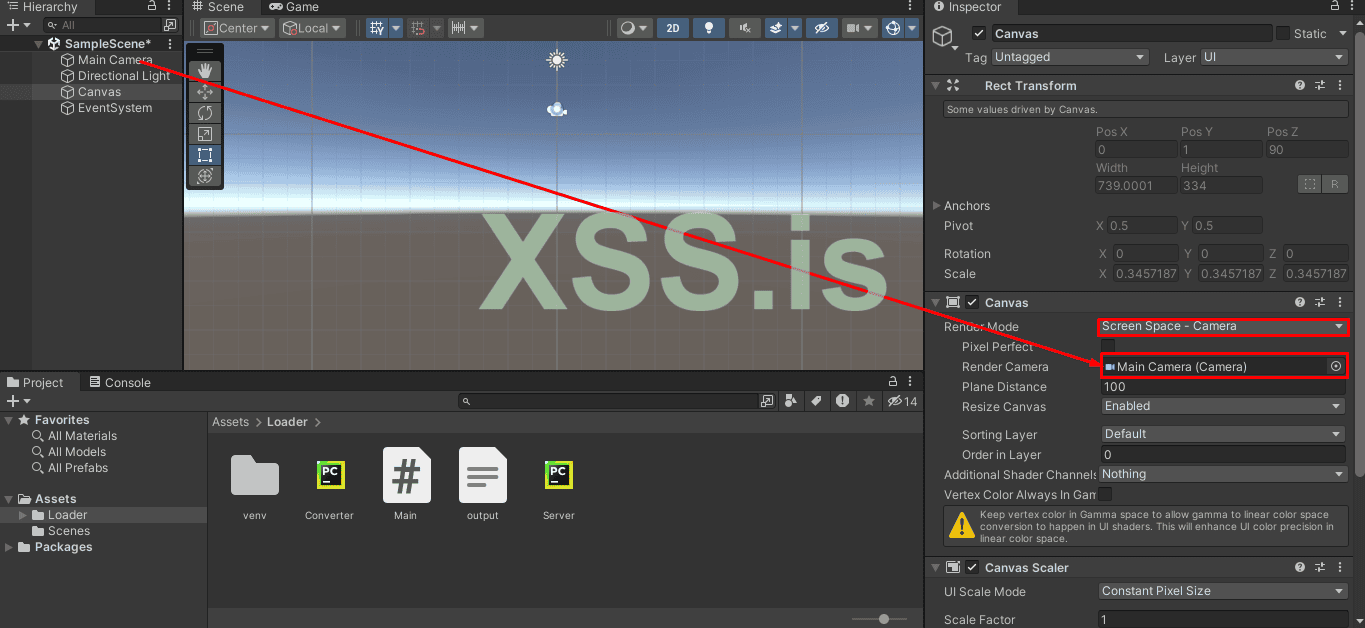Open Tag dropdown showing Untagged
The height and width of the screenshot is (628, 1365).
tap(1070, 57)
